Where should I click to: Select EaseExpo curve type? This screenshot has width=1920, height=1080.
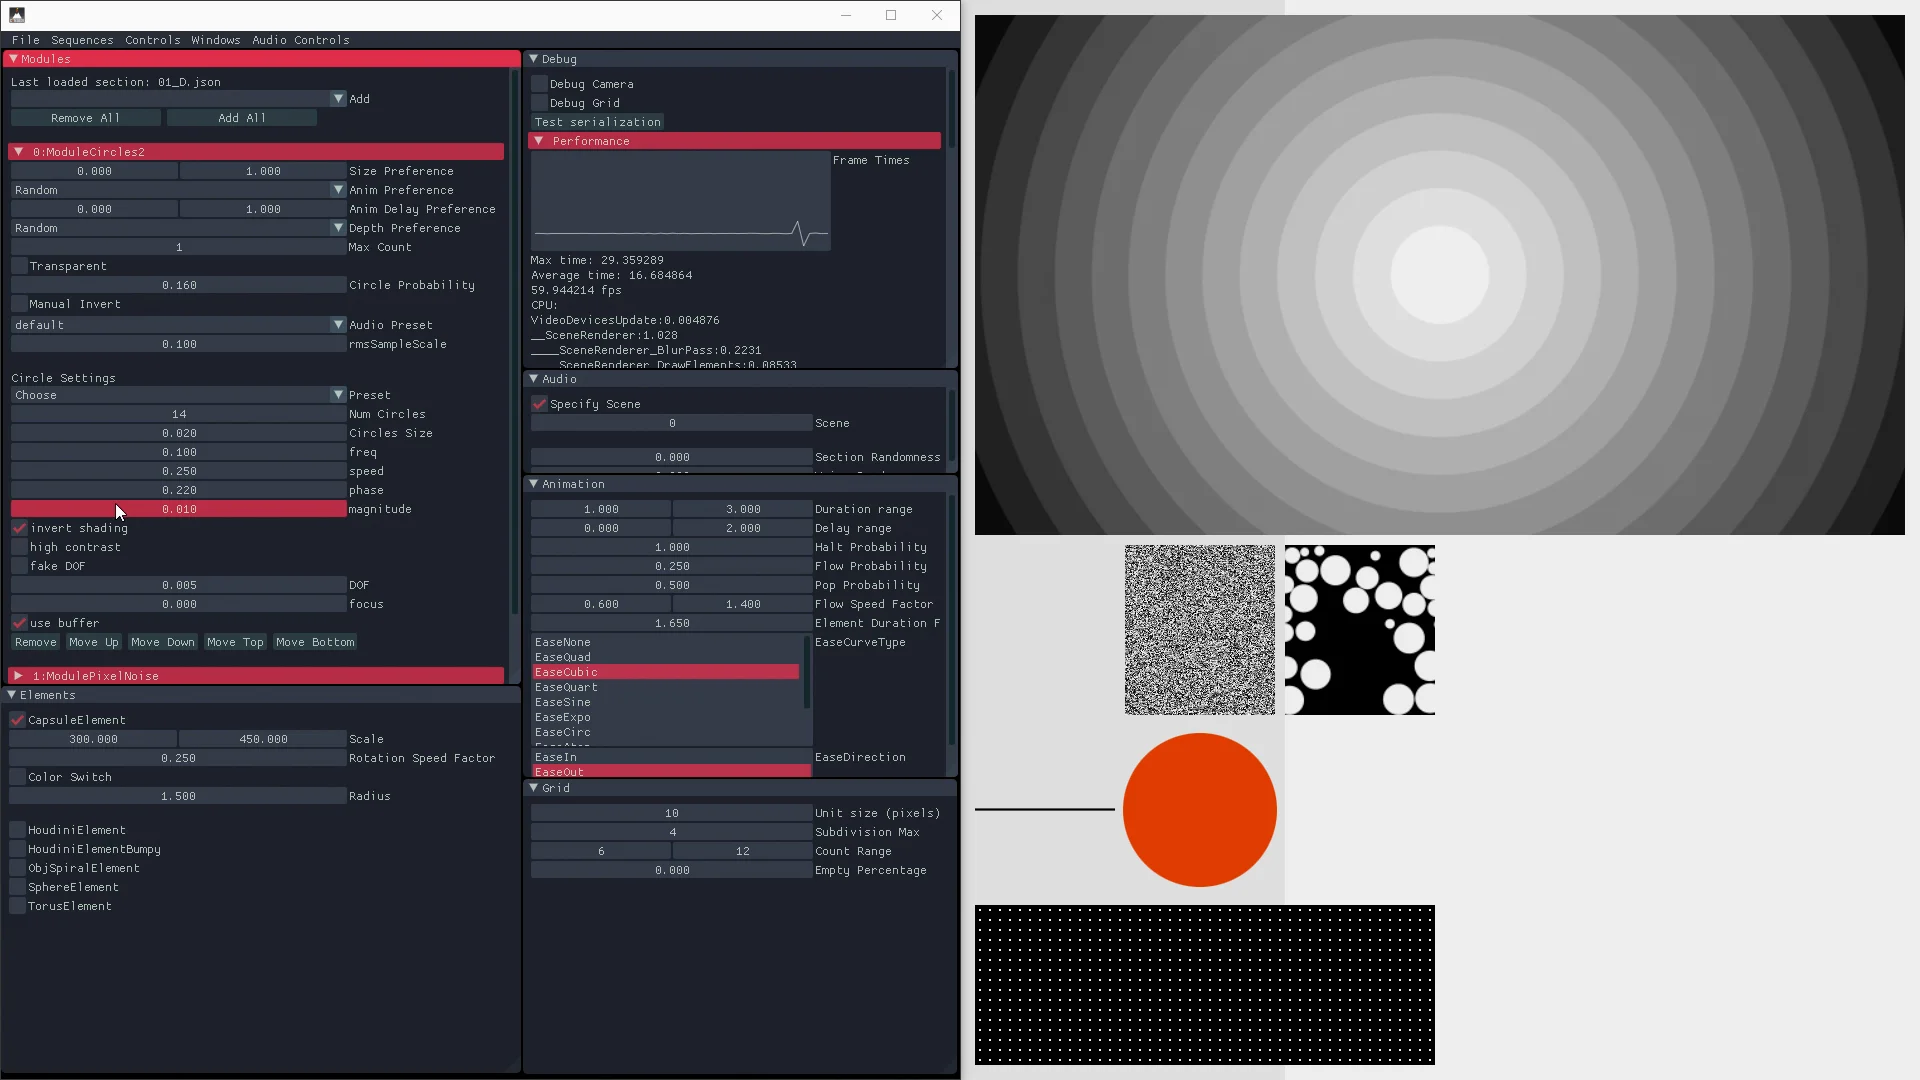pos(665,717)
